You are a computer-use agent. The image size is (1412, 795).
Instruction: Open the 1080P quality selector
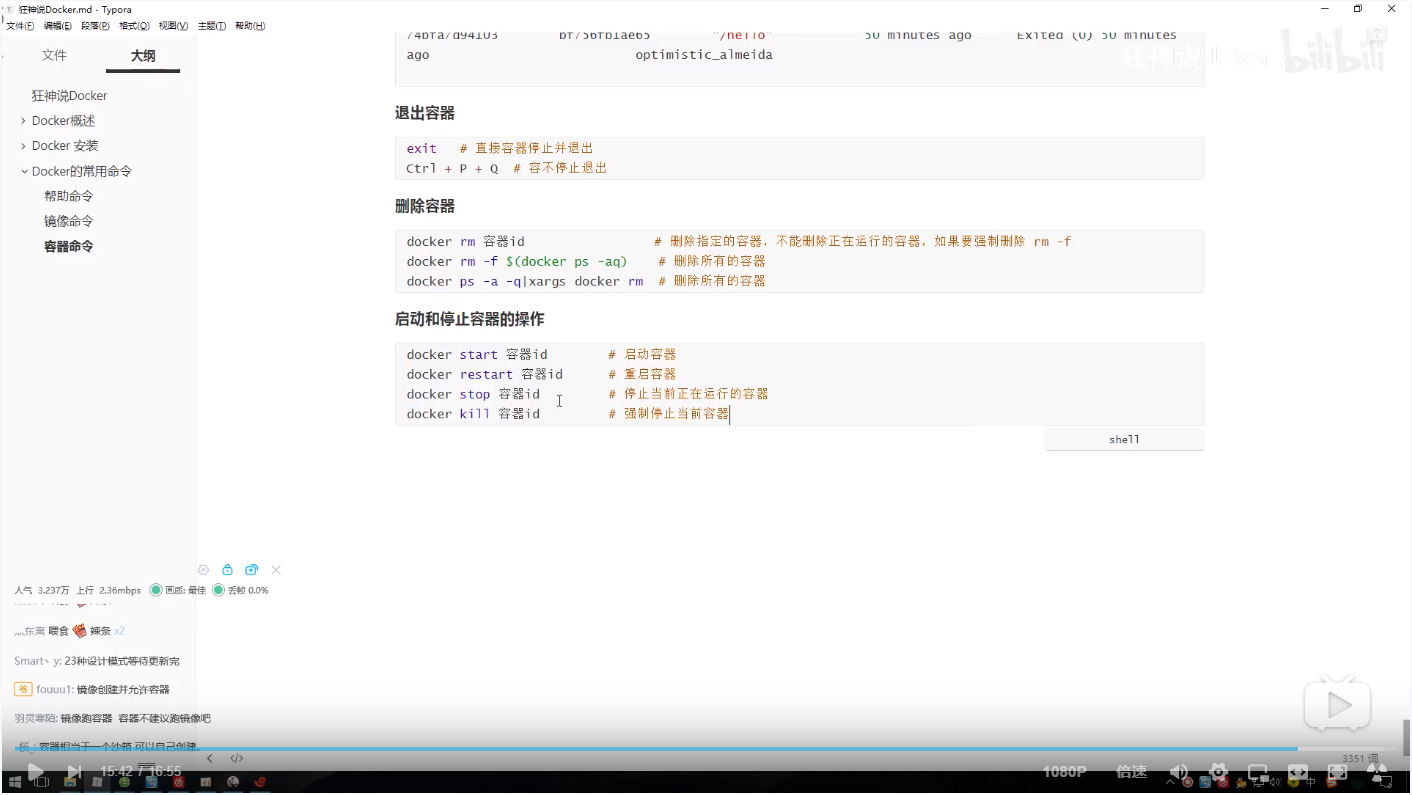(x=1065, y=772)
